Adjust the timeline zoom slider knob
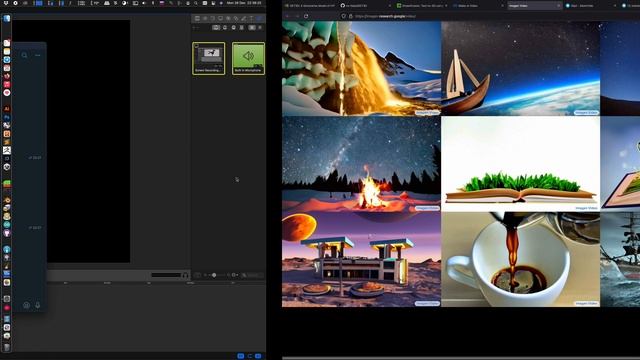This screenshot has height=360, width=640. [x=214, y=275]
